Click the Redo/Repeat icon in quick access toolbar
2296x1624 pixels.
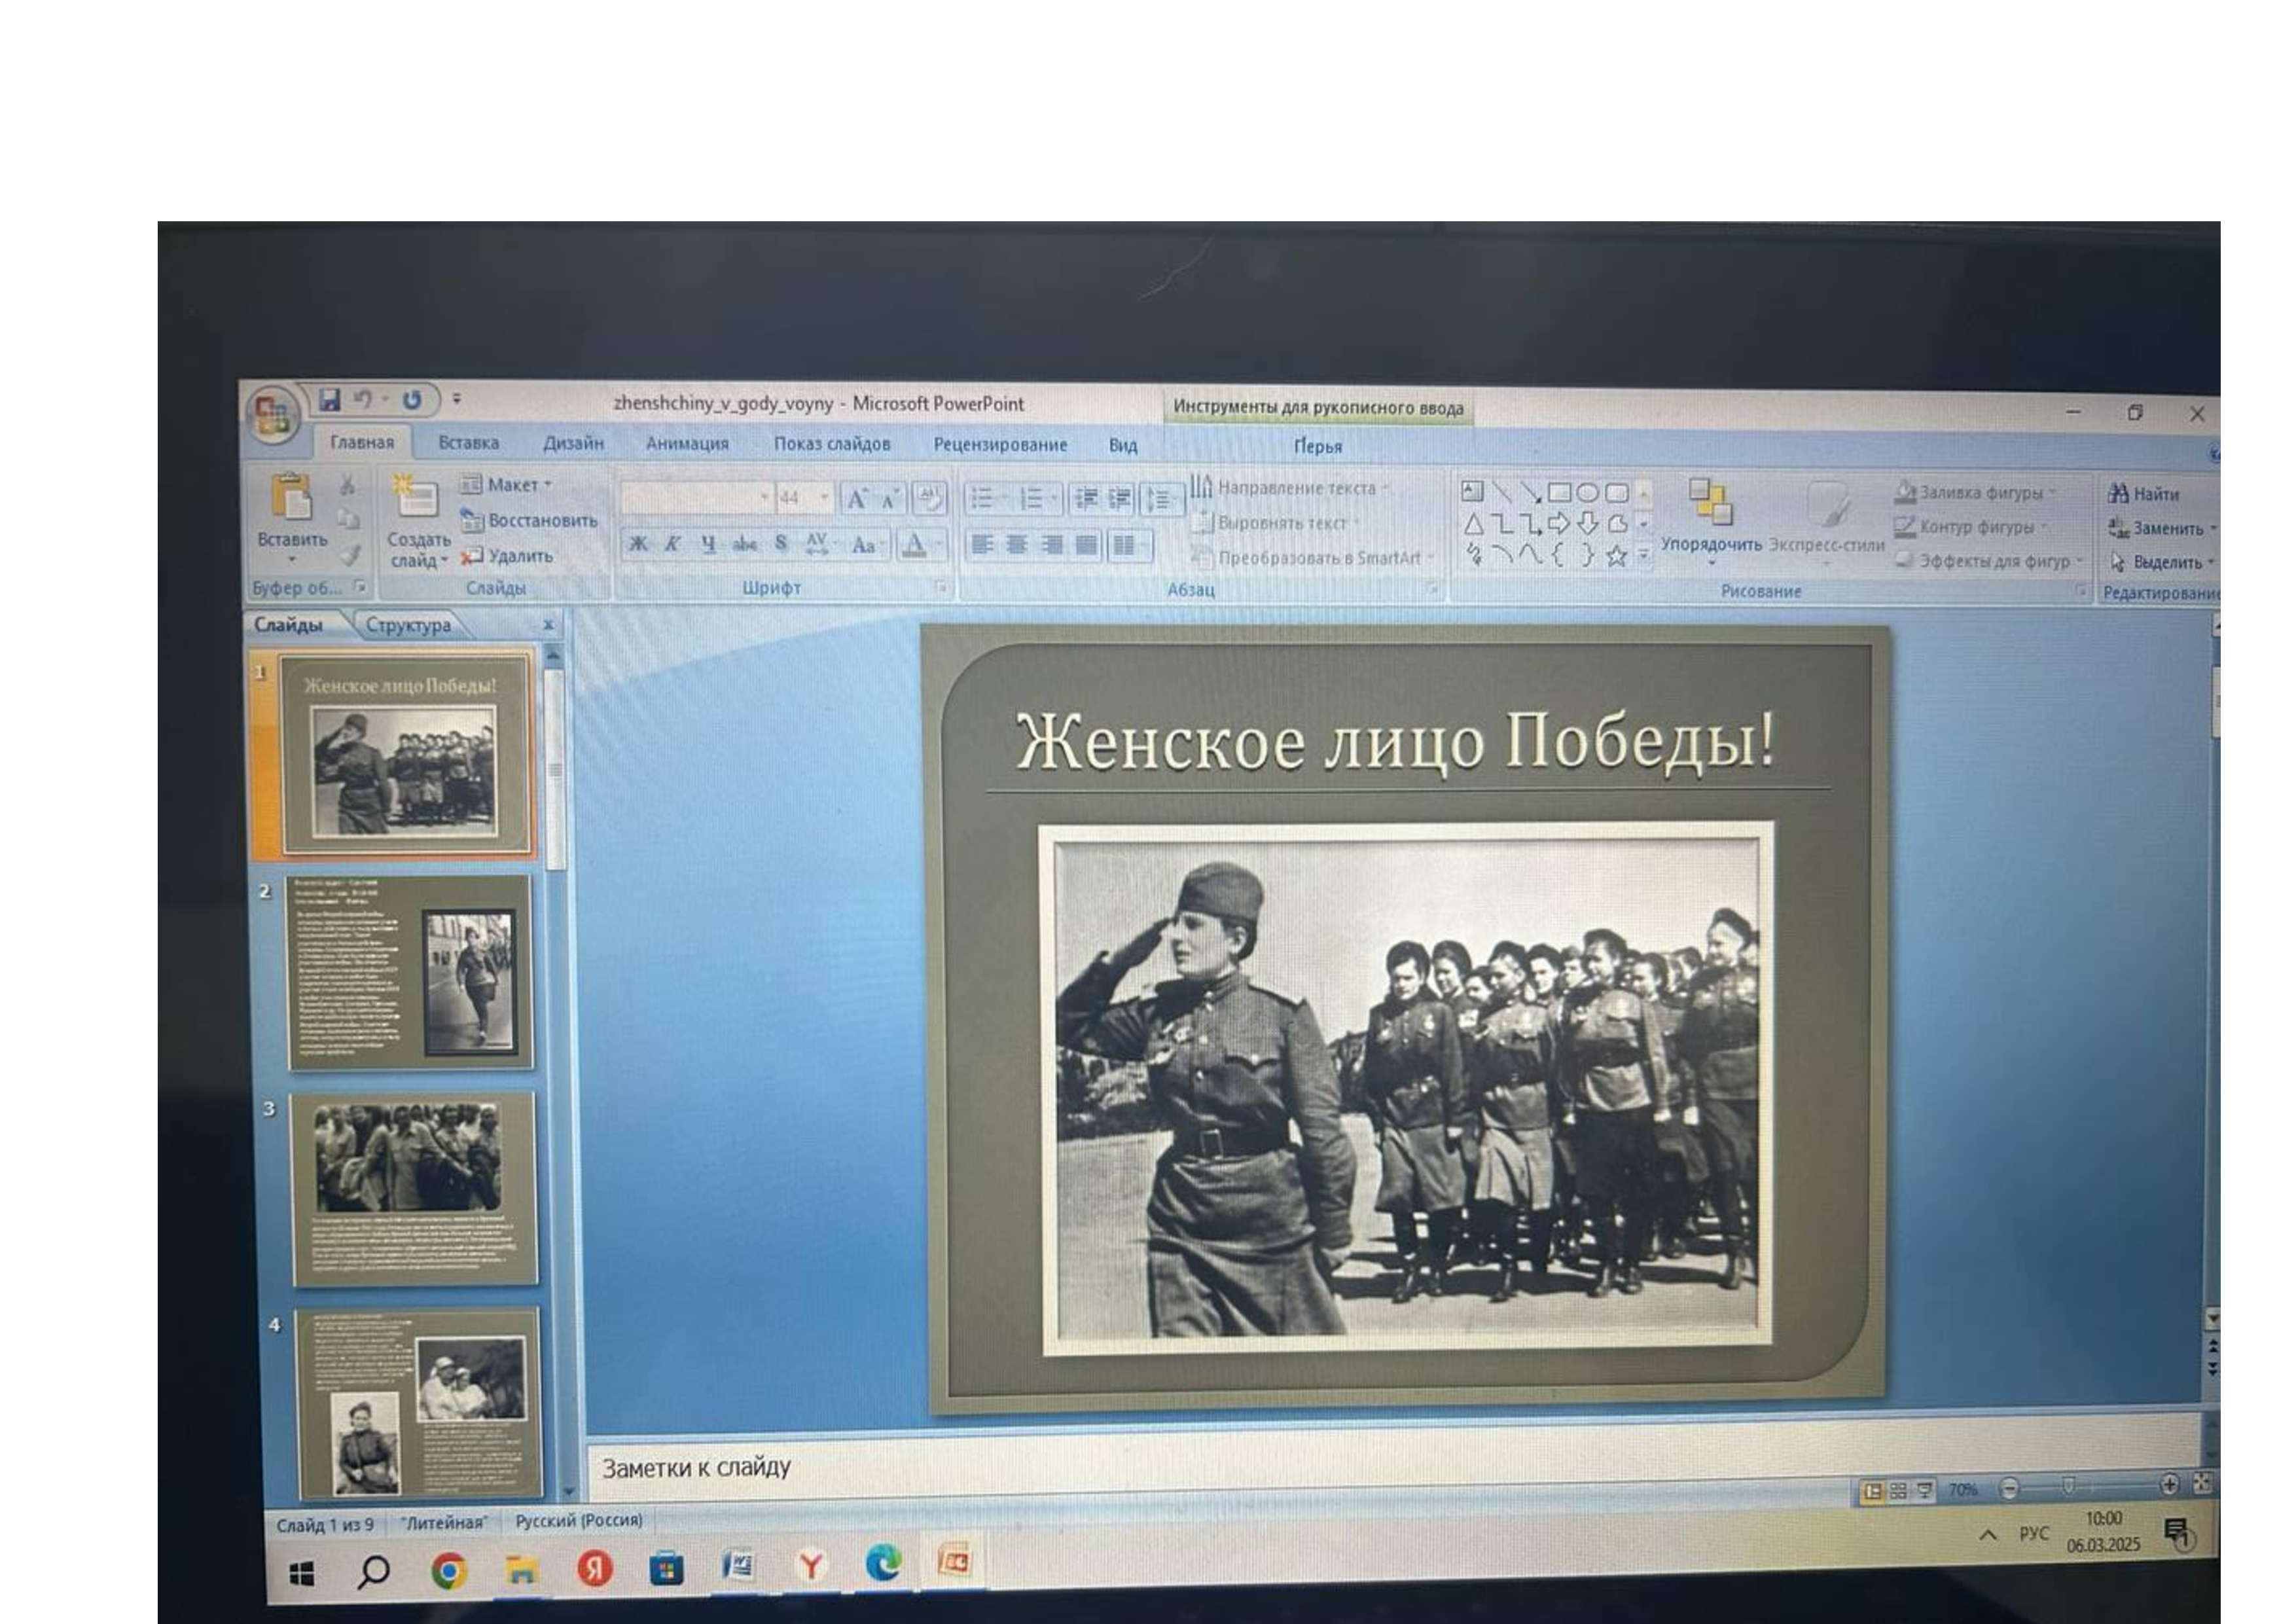[411, 400]
